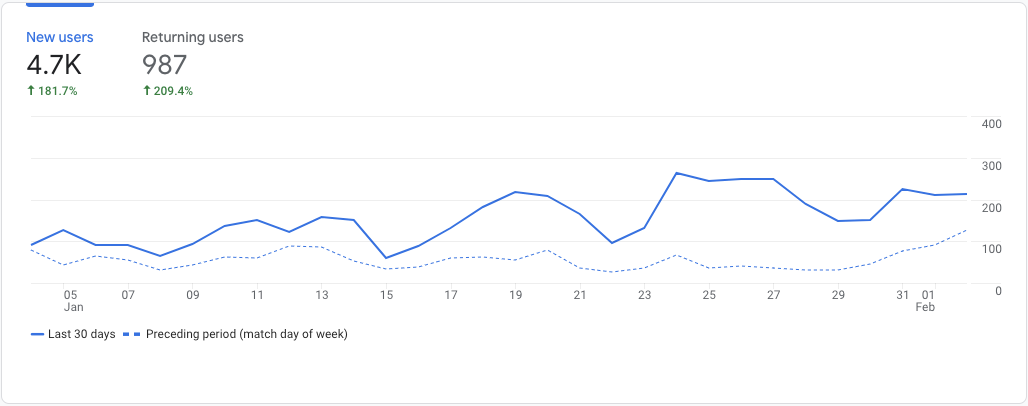Screen dimensions: 1028x406
Task: Toggle the Preceding period dashed legend line
Action: 133,334
